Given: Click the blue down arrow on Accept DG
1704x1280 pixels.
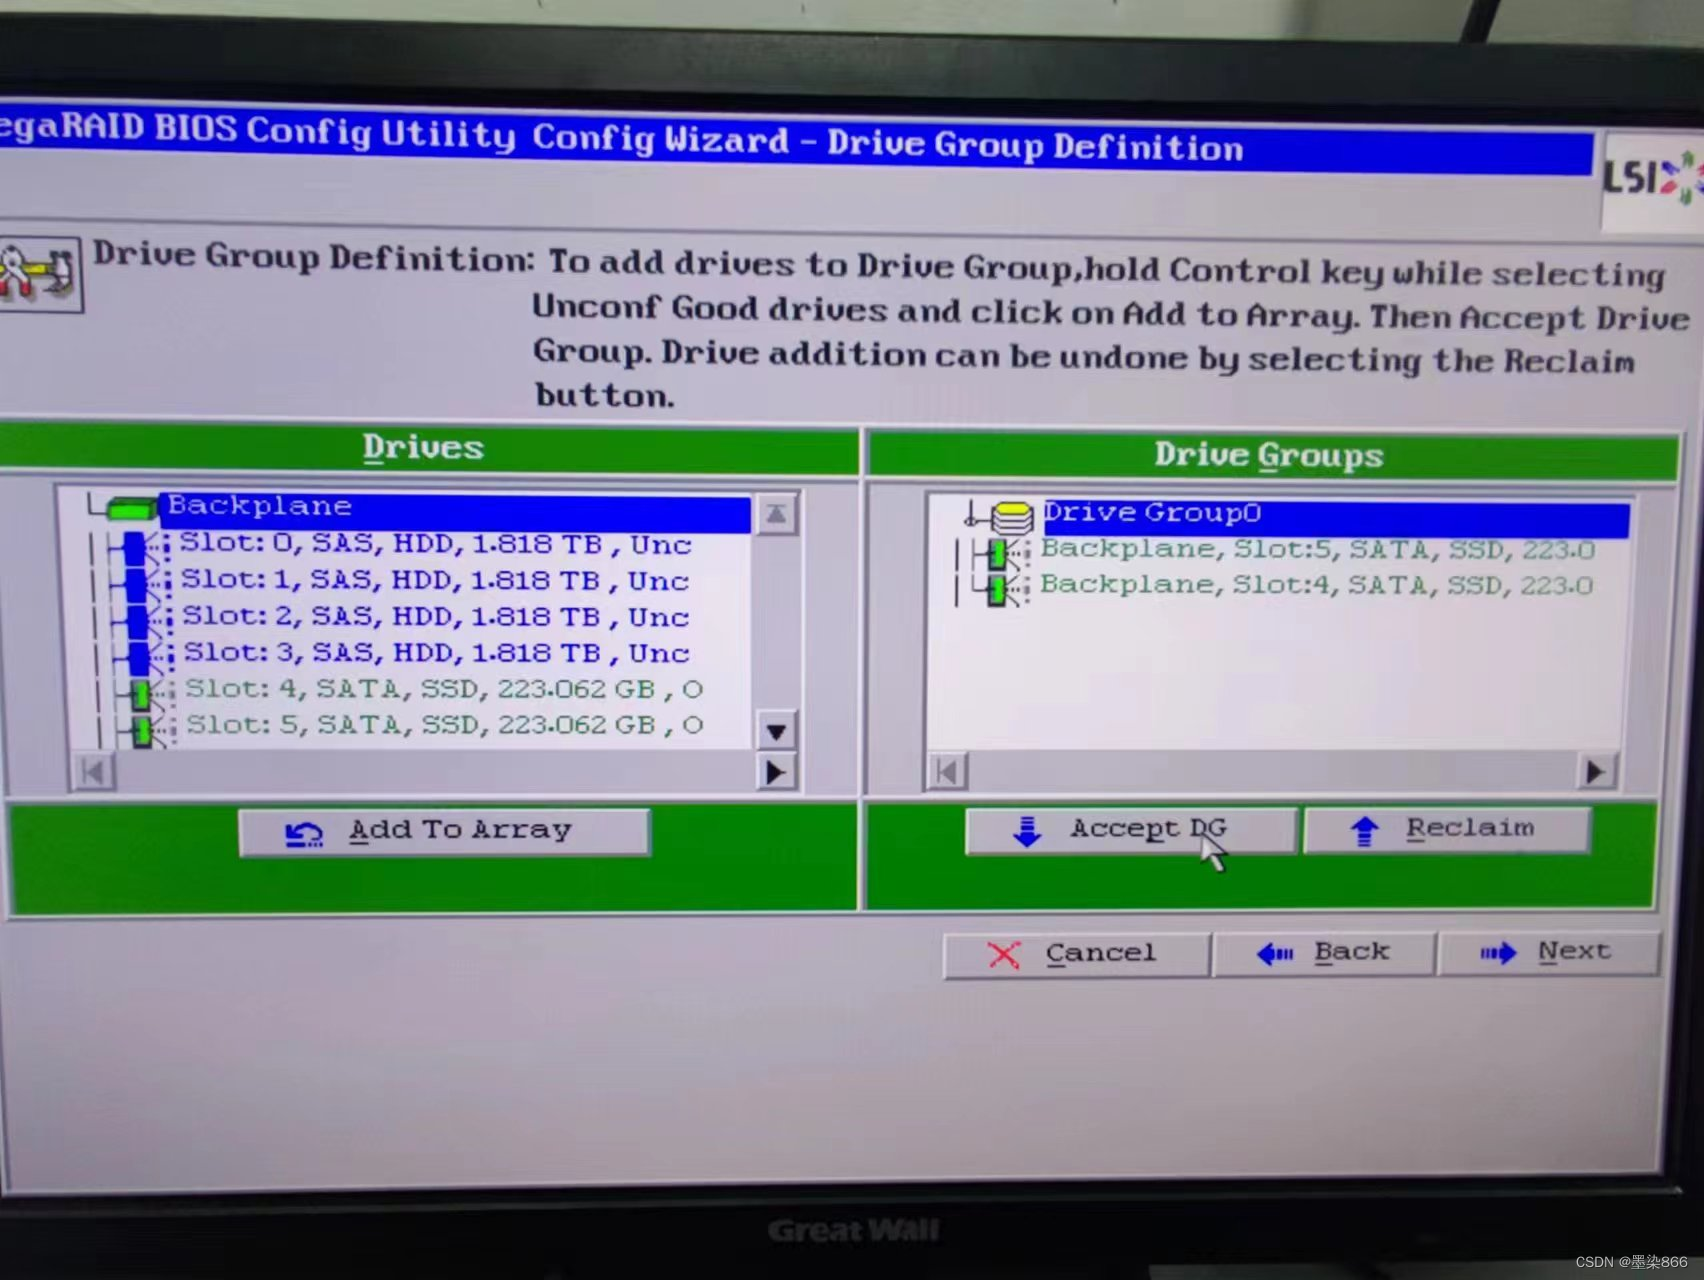Looking at the screenshot, I should 1027,831.
